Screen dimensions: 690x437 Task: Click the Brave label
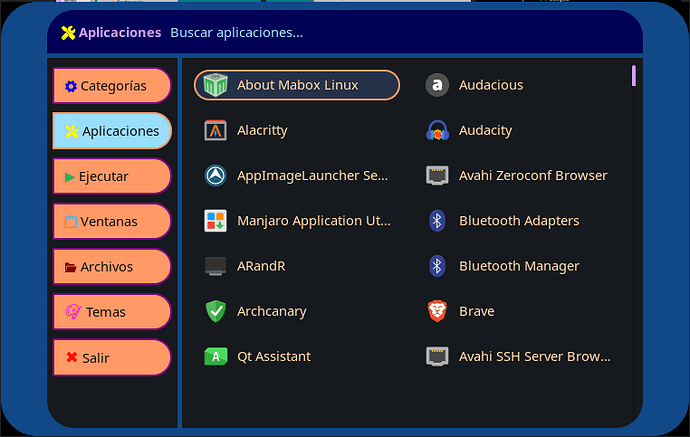tap(477, 311)
